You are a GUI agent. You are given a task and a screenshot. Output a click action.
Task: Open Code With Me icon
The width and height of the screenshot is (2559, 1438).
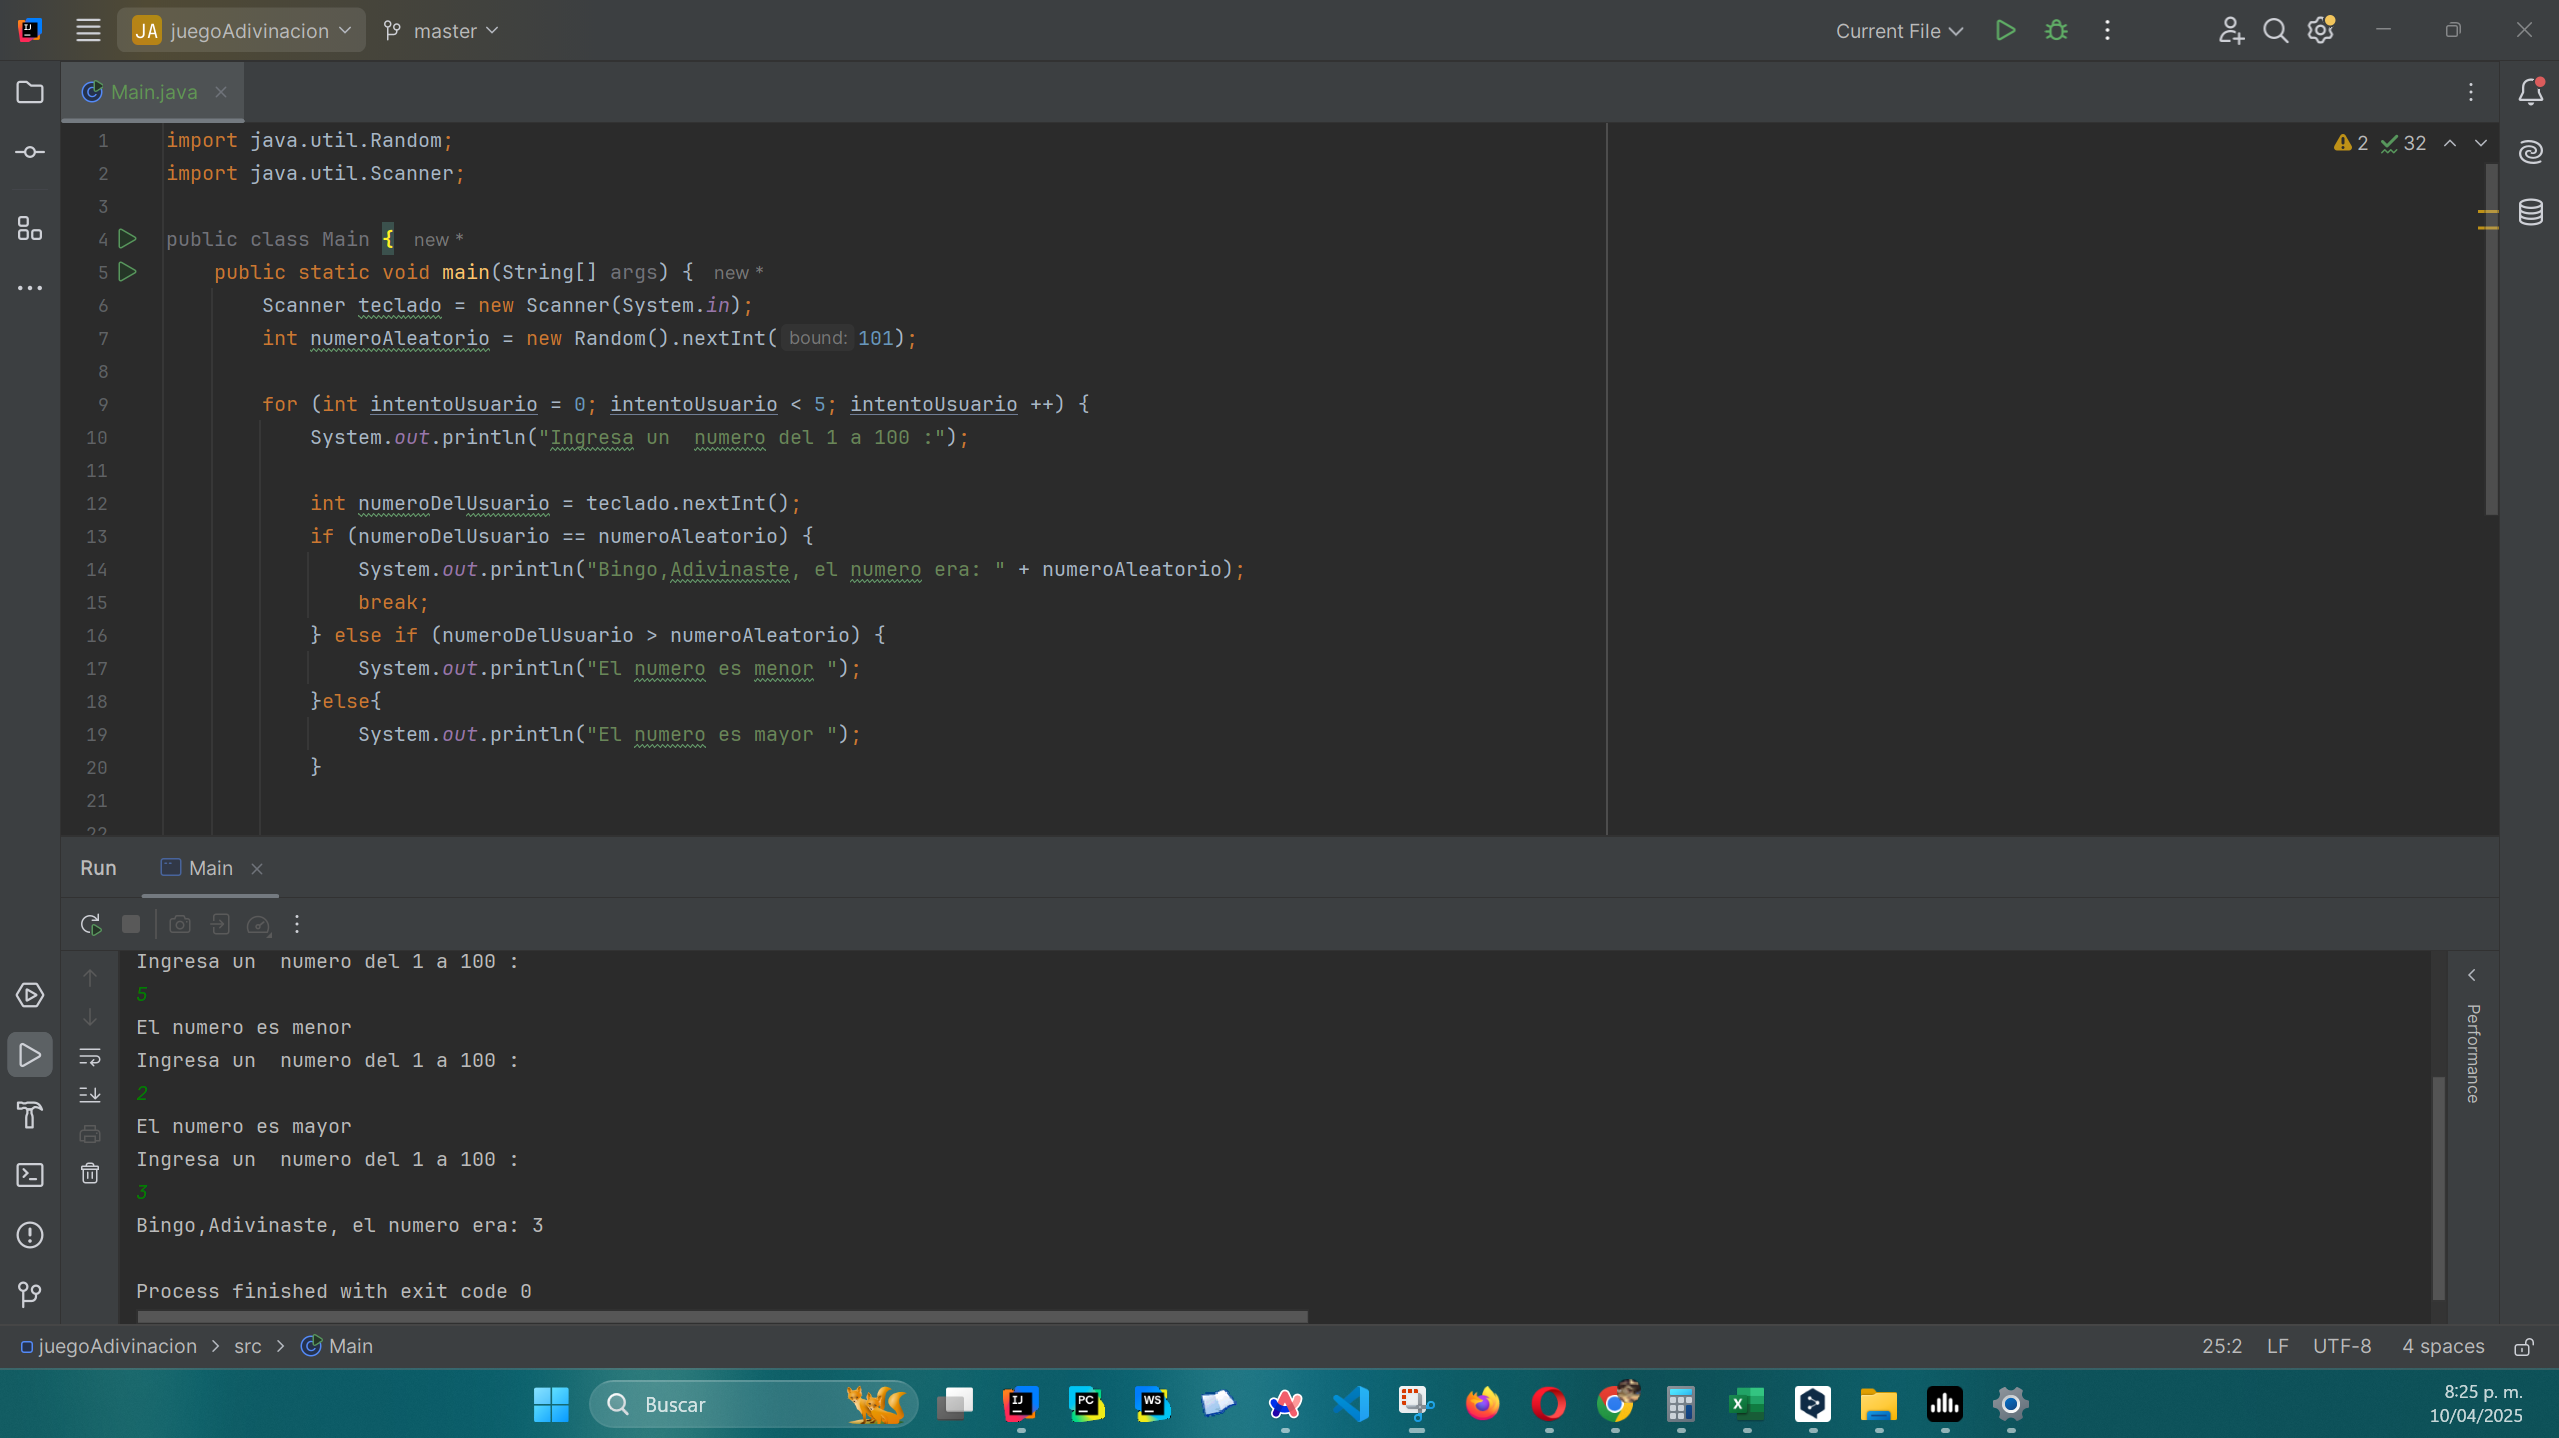[x=2230, y=30]
